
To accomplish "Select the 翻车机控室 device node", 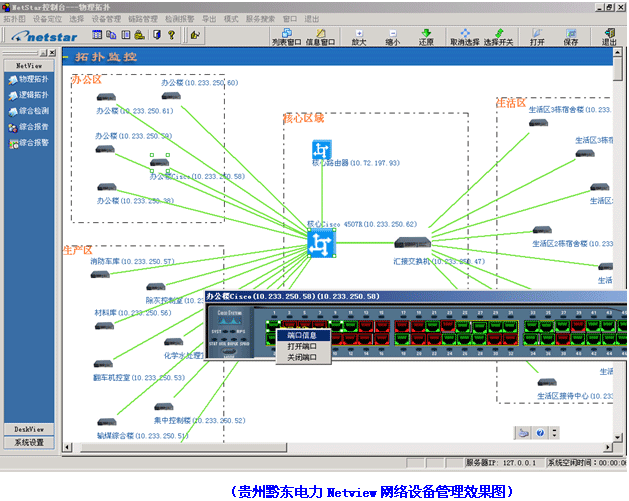I will point(103,364).
